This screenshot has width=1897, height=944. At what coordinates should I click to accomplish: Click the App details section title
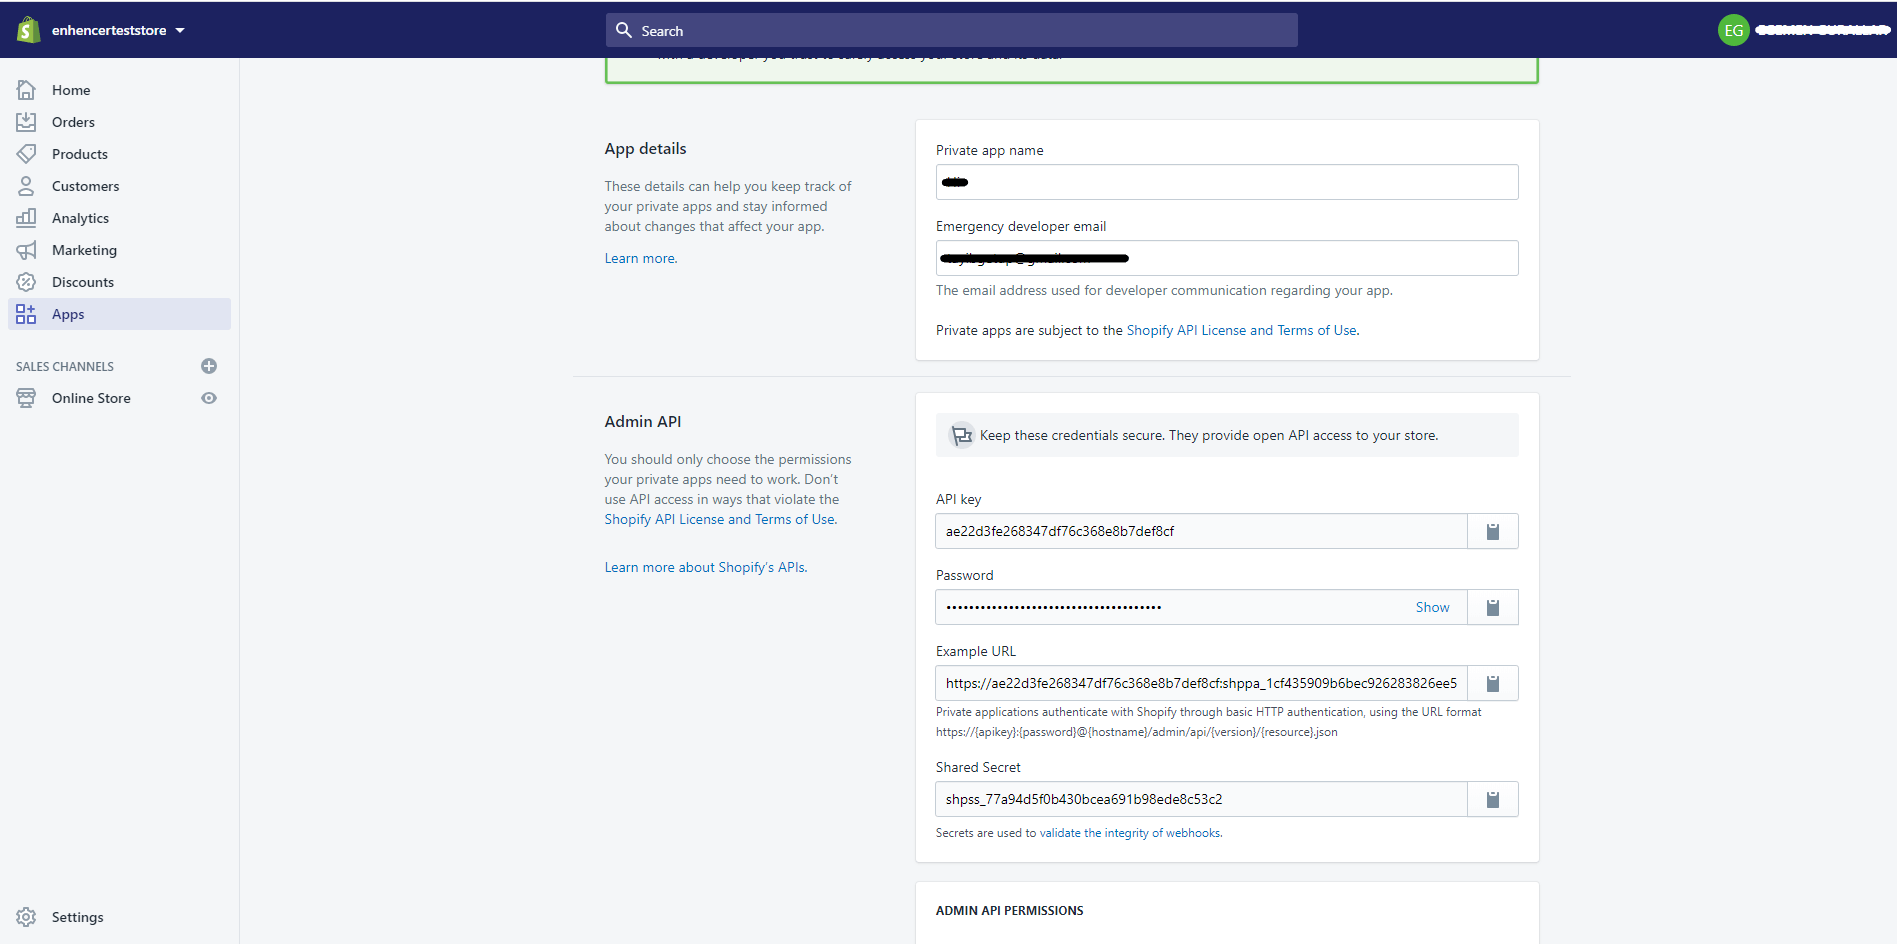click(x=645, y=148)
